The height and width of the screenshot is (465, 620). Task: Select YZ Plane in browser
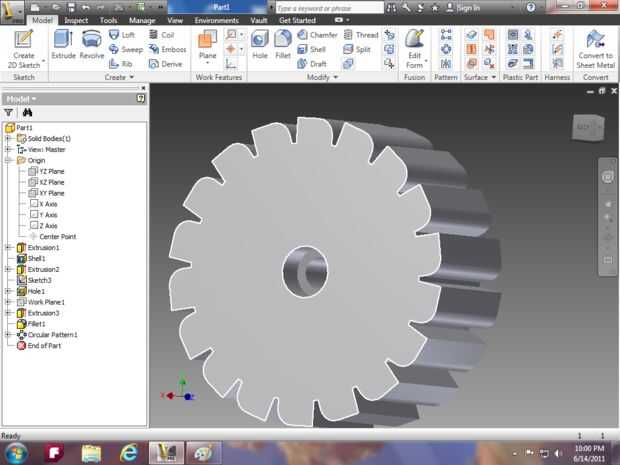[47, 171]
